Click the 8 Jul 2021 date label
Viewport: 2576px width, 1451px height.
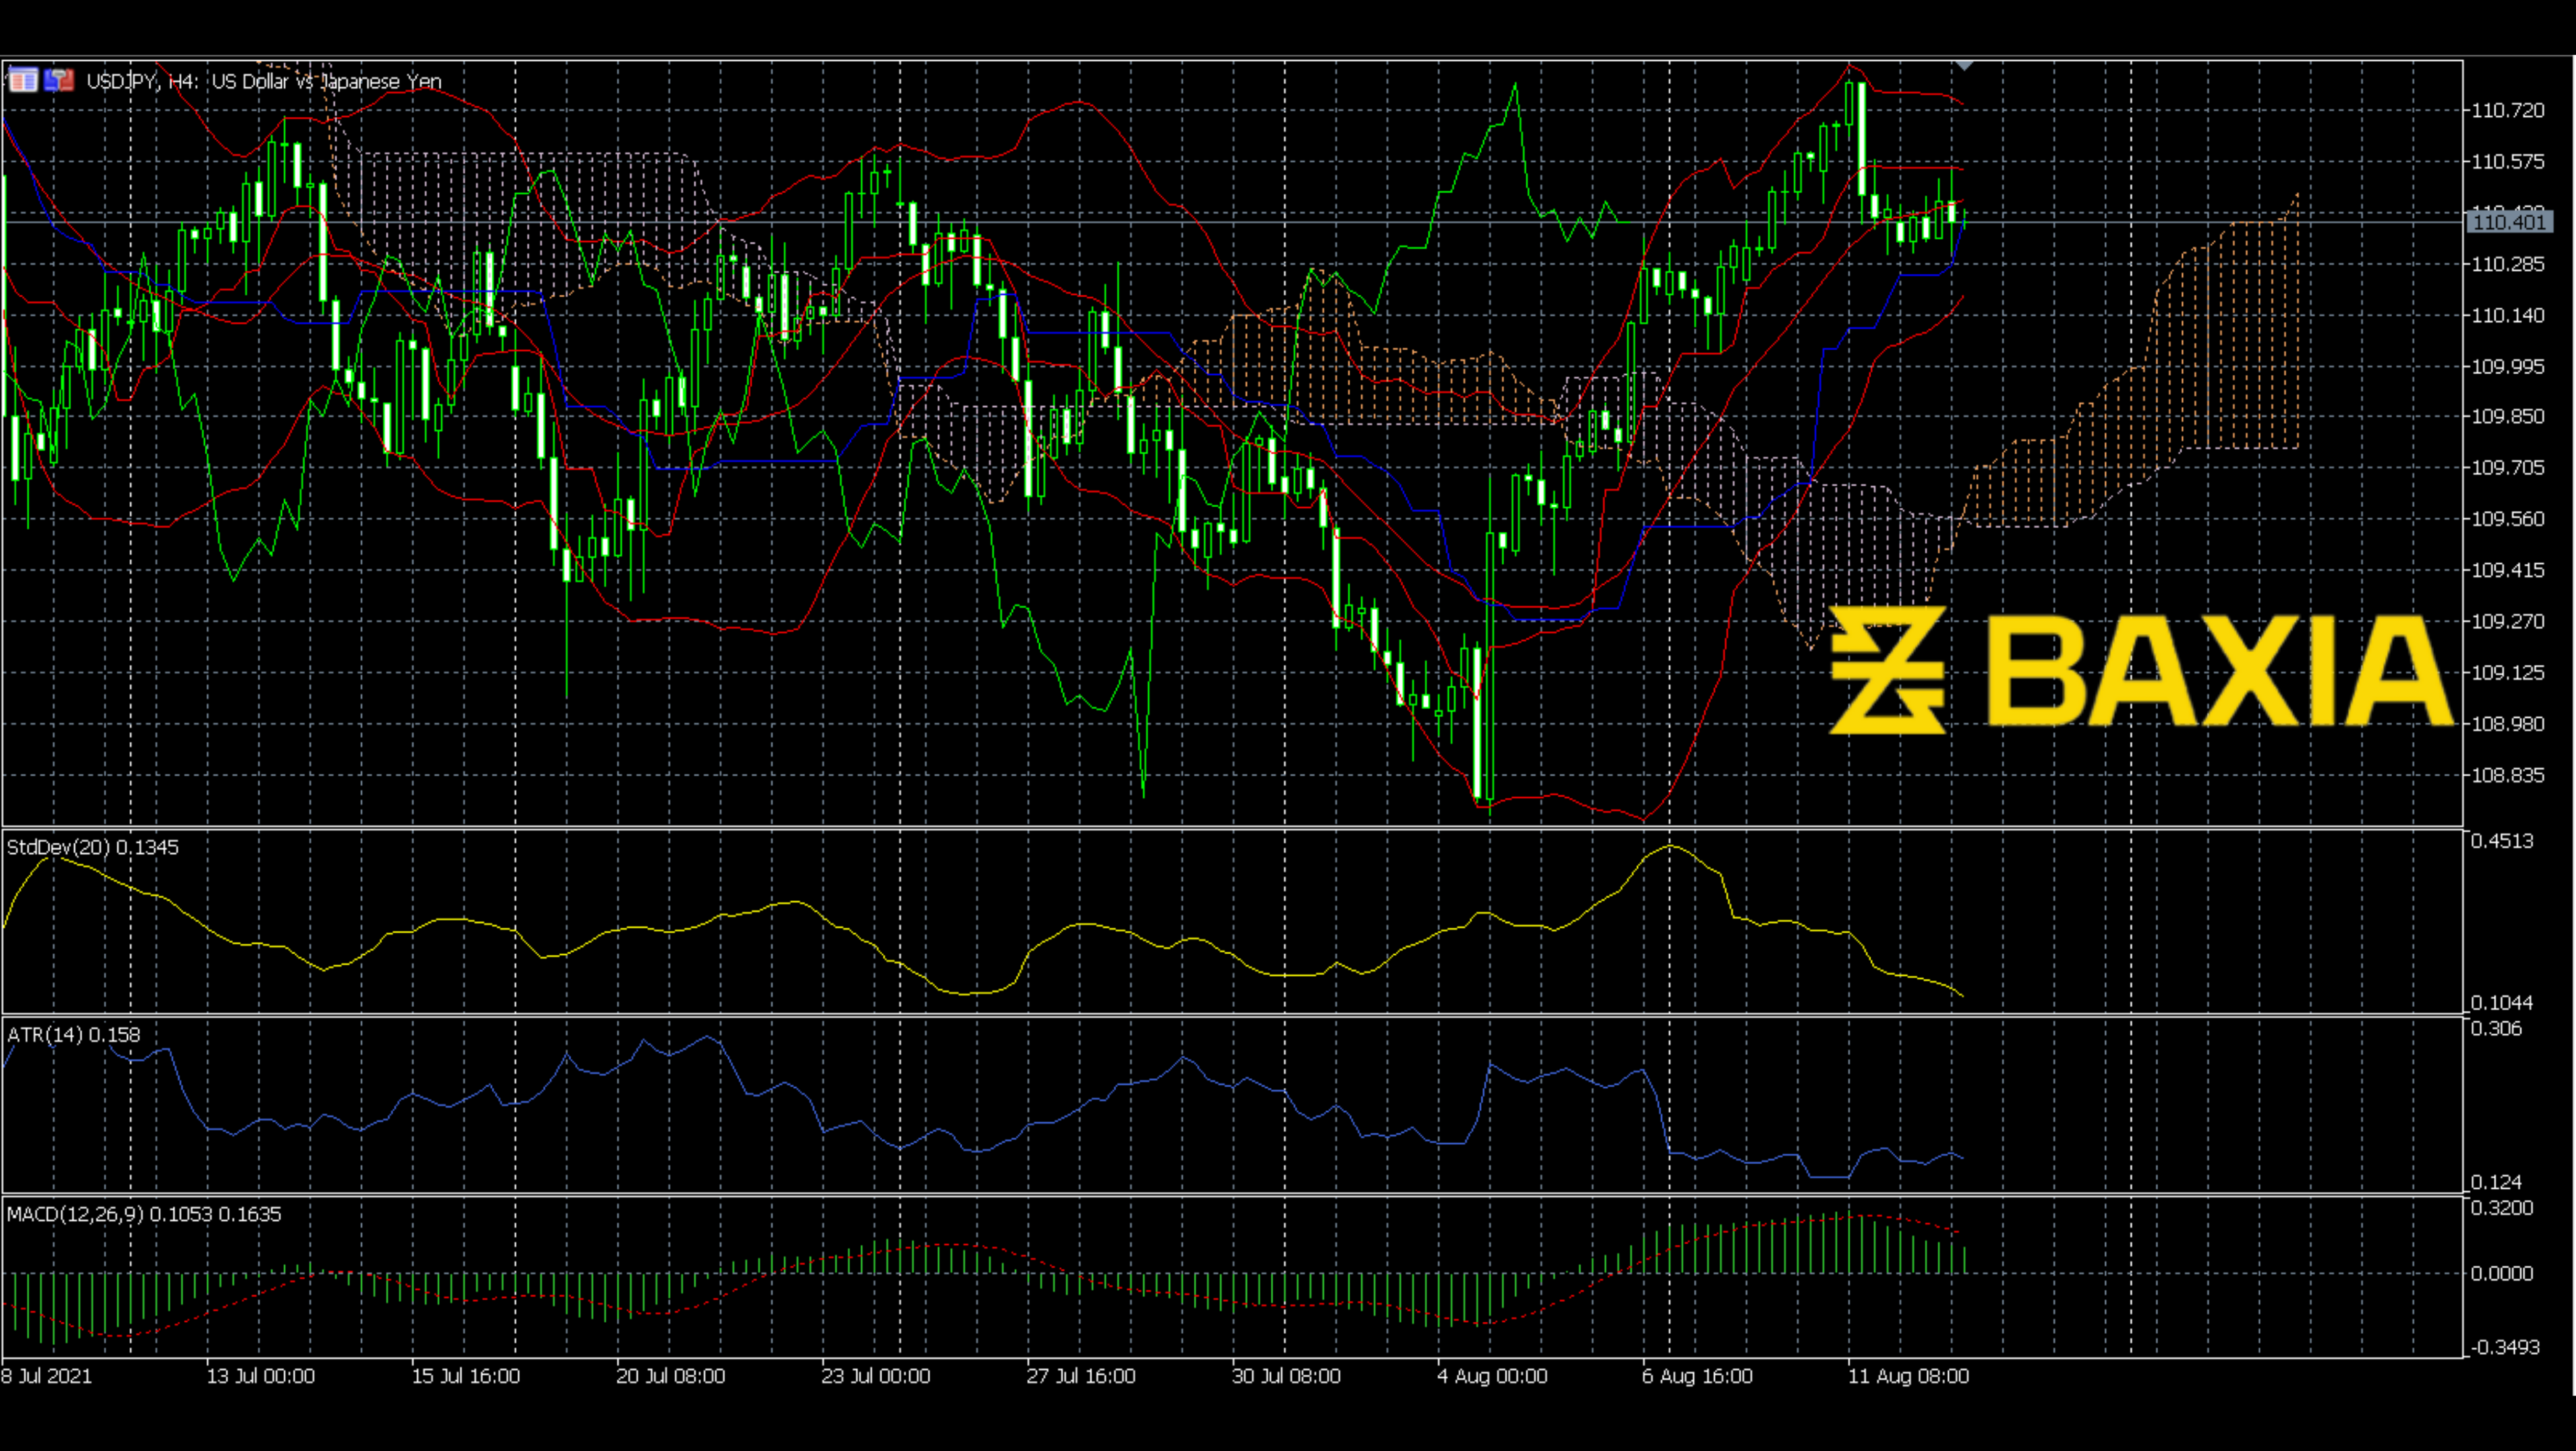tap(46, 1376)
